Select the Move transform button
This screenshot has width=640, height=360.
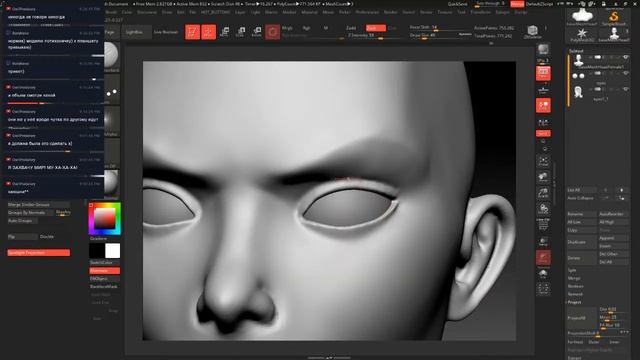point(224,32)
